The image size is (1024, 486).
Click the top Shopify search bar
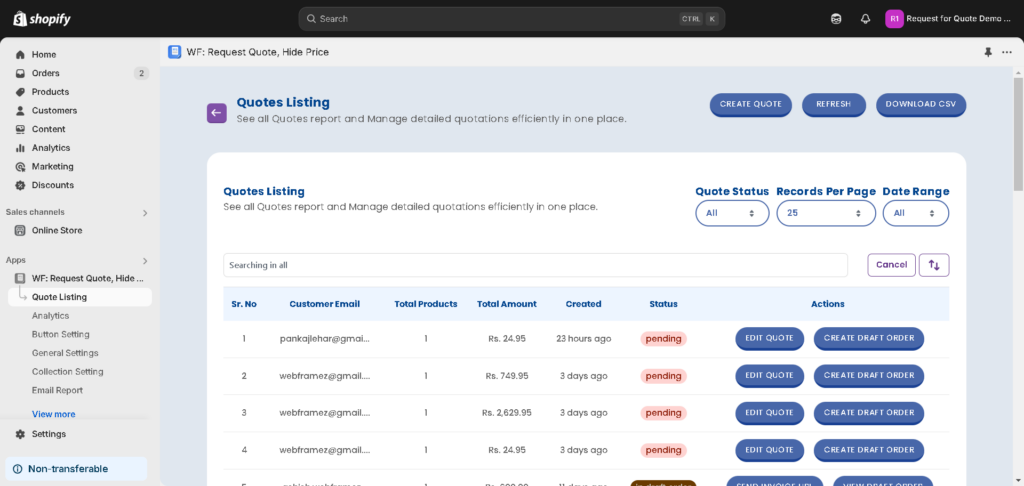[x=511, y=19]
